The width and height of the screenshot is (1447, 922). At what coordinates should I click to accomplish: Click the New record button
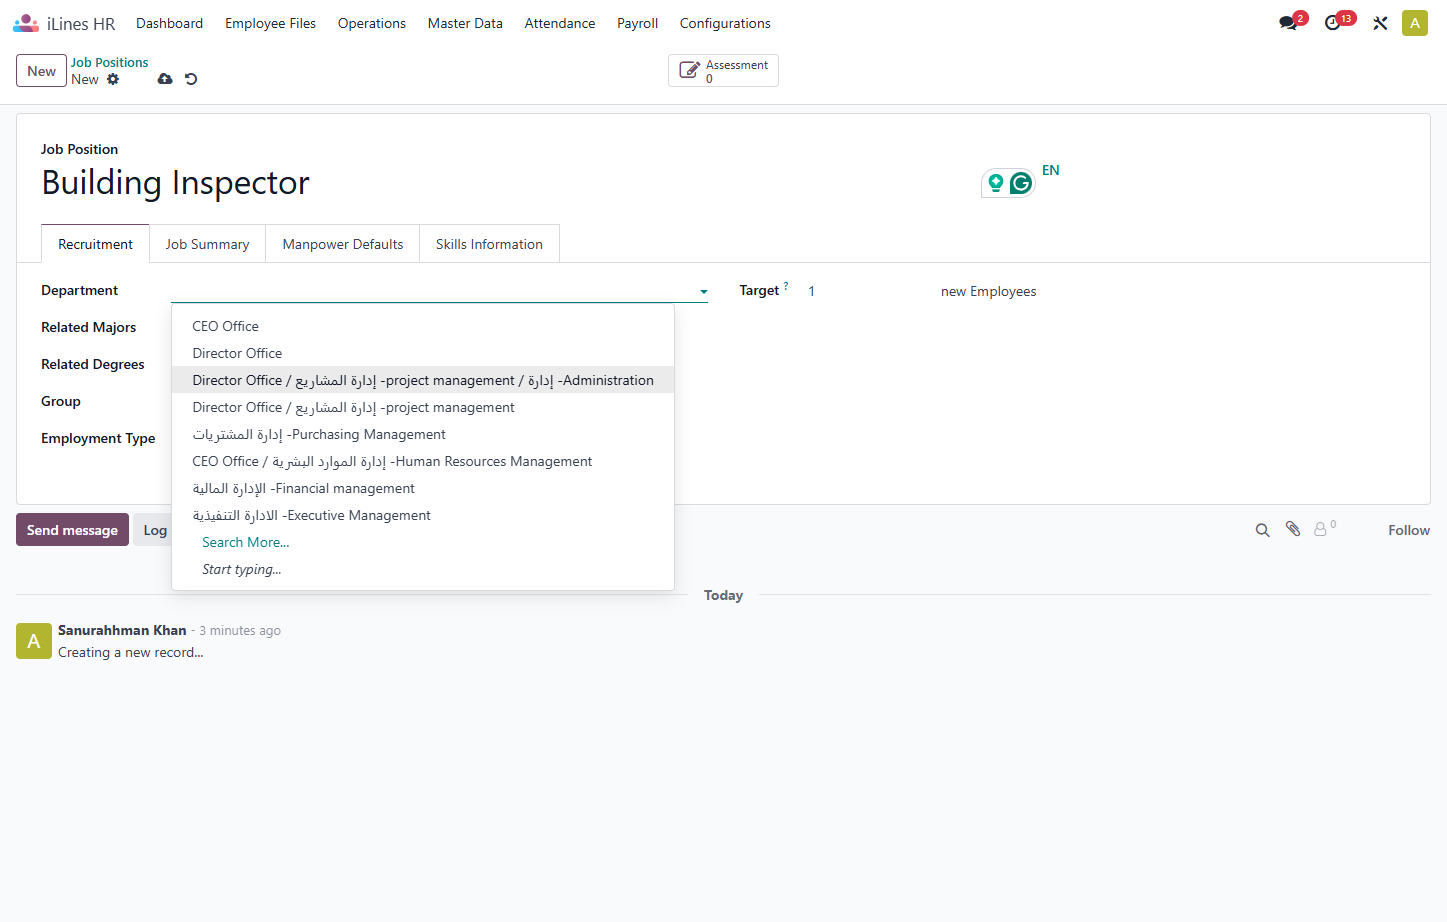(x=41, y=71)
